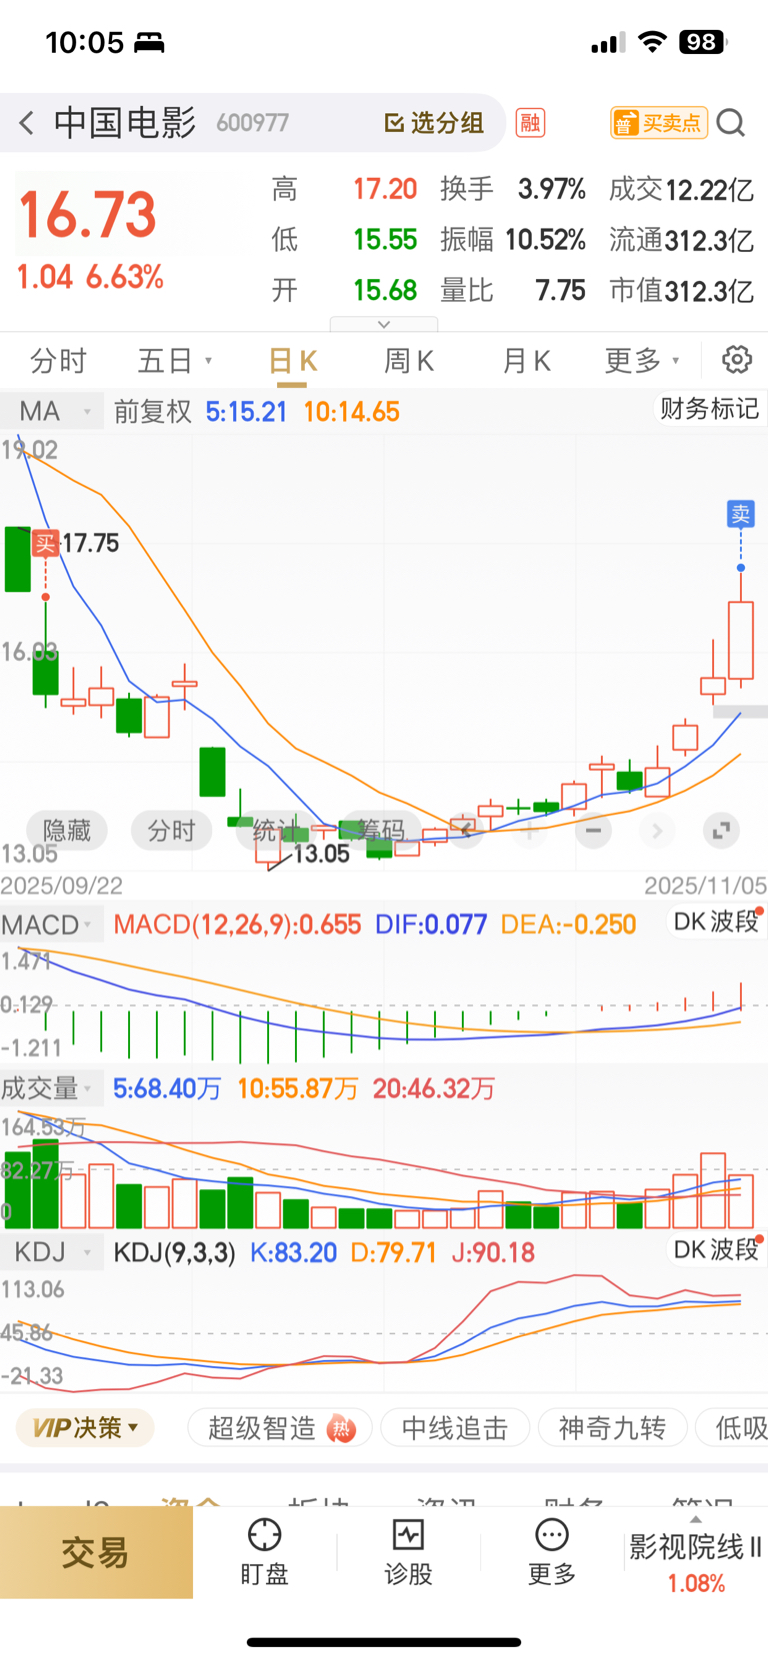Tap the 振幅 10.52% amplitude value
The height and width of the screenshot is (1663, 768).
513,240
